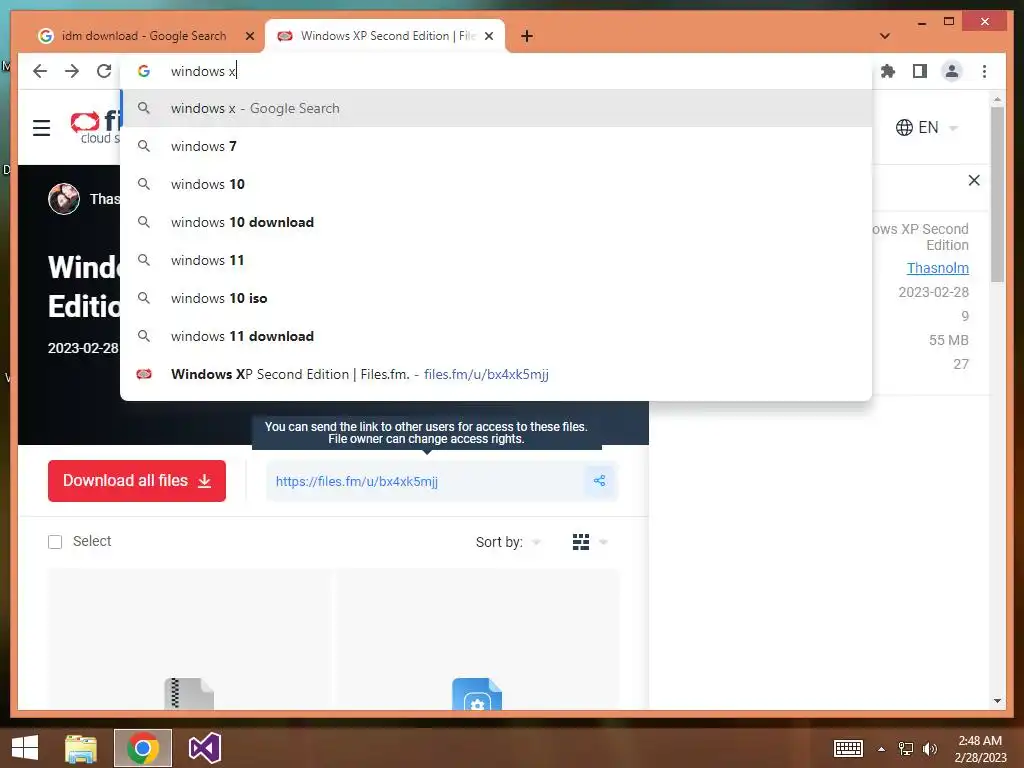
Task: Click the uploader profile avatar
Action: click(x=64, y=199)
